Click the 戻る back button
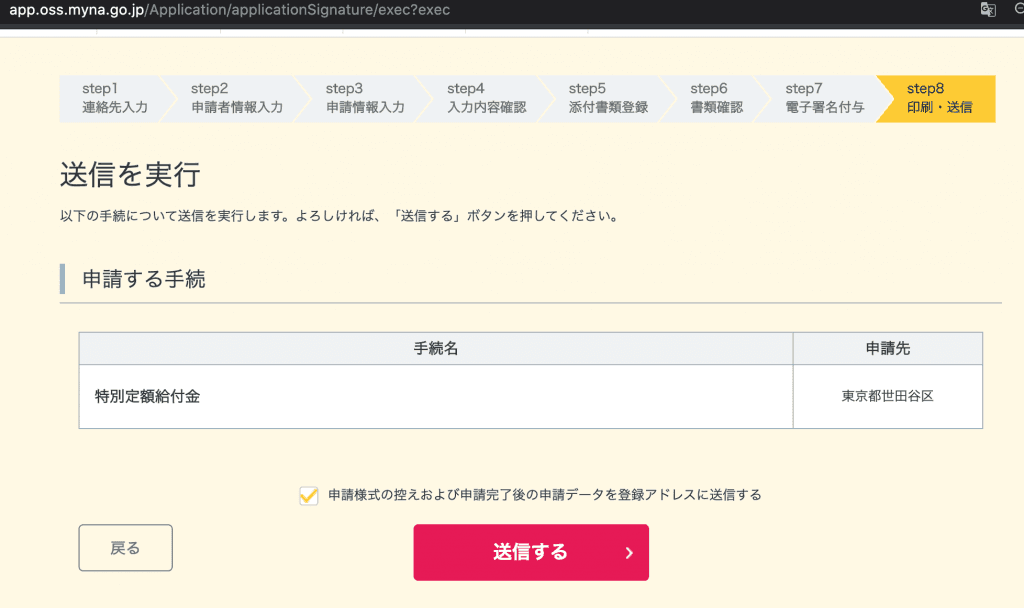 125,547
